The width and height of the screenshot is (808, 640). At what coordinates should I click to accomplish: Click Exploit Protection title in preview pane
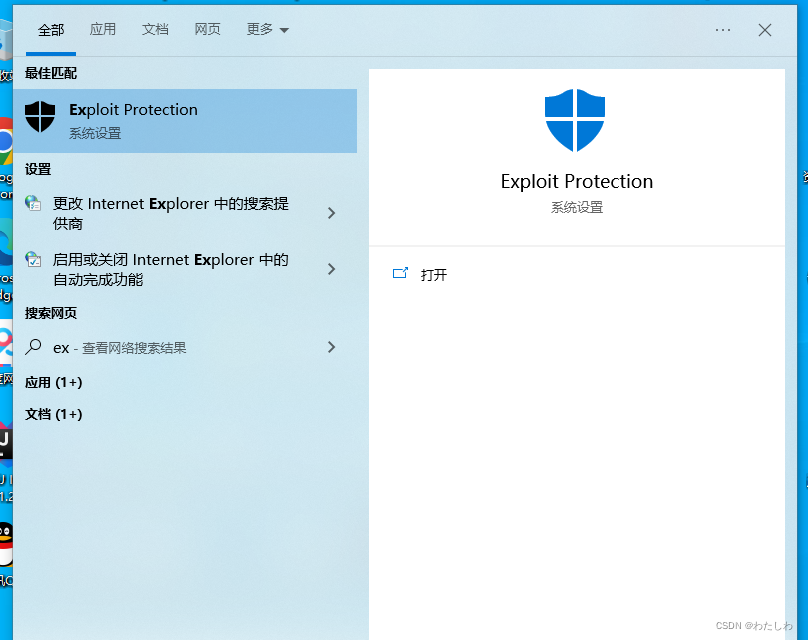click(x=577, y=181)
